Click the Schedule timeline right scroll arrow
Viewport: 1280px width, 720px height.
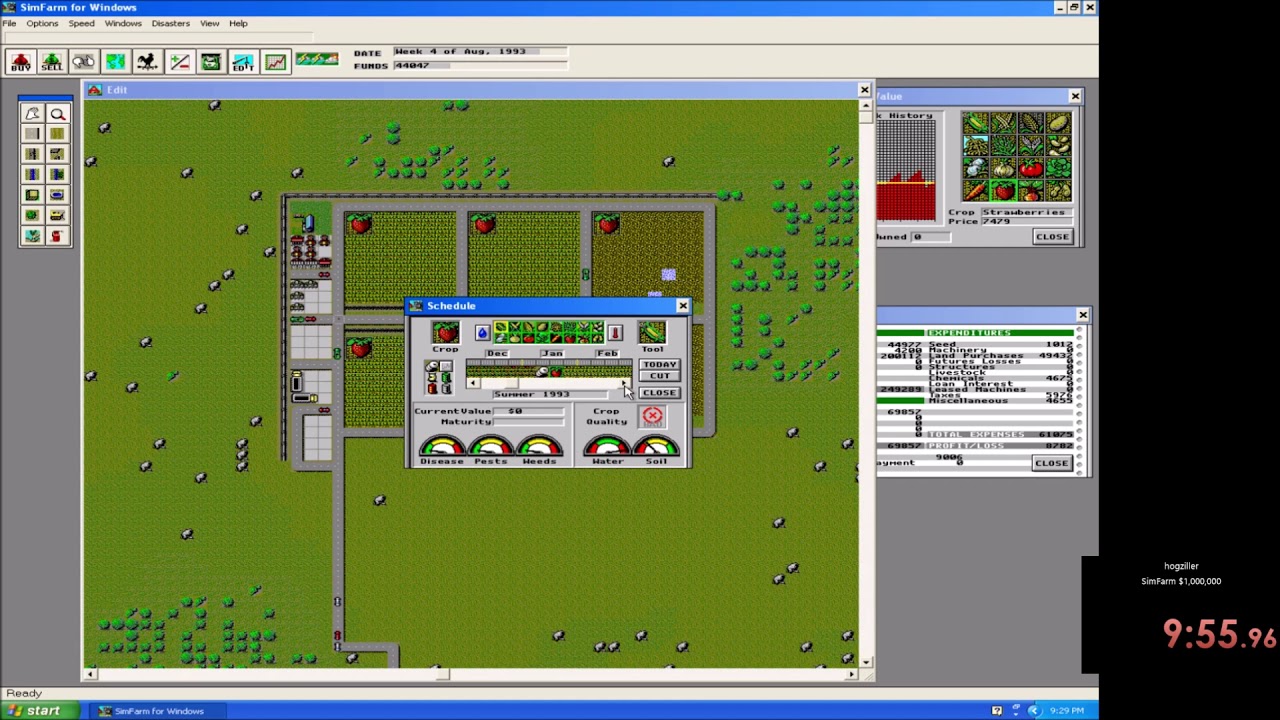pos(624,383)
